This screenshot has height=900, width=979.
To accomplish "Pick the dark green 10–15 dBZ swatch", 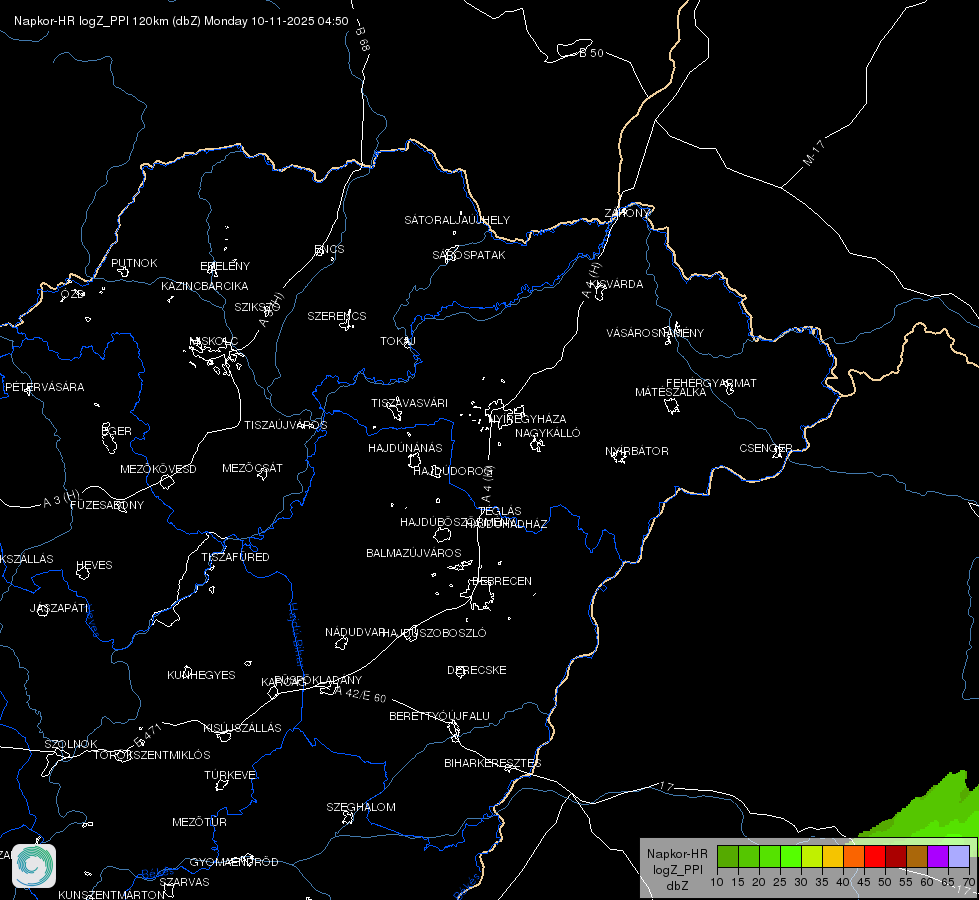I will click(x=727, y=857).
